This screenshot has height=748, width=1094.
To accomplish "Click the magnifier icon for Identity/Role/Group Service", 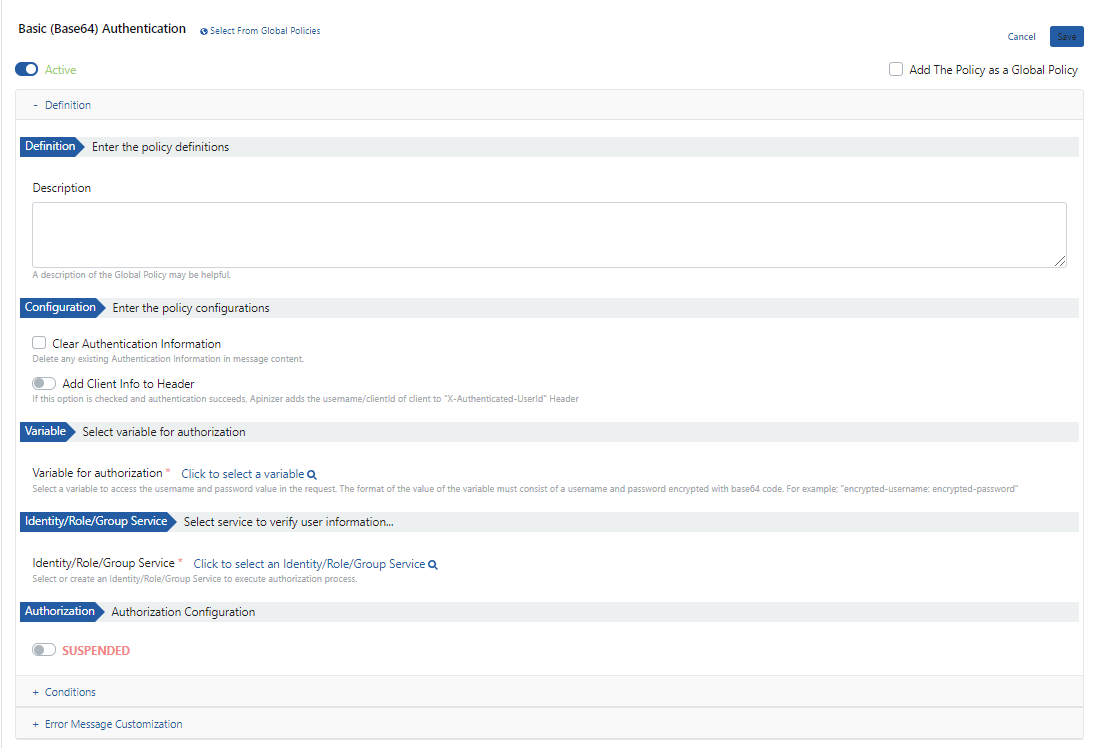I will pyautogui.click(x=433, y=565).
